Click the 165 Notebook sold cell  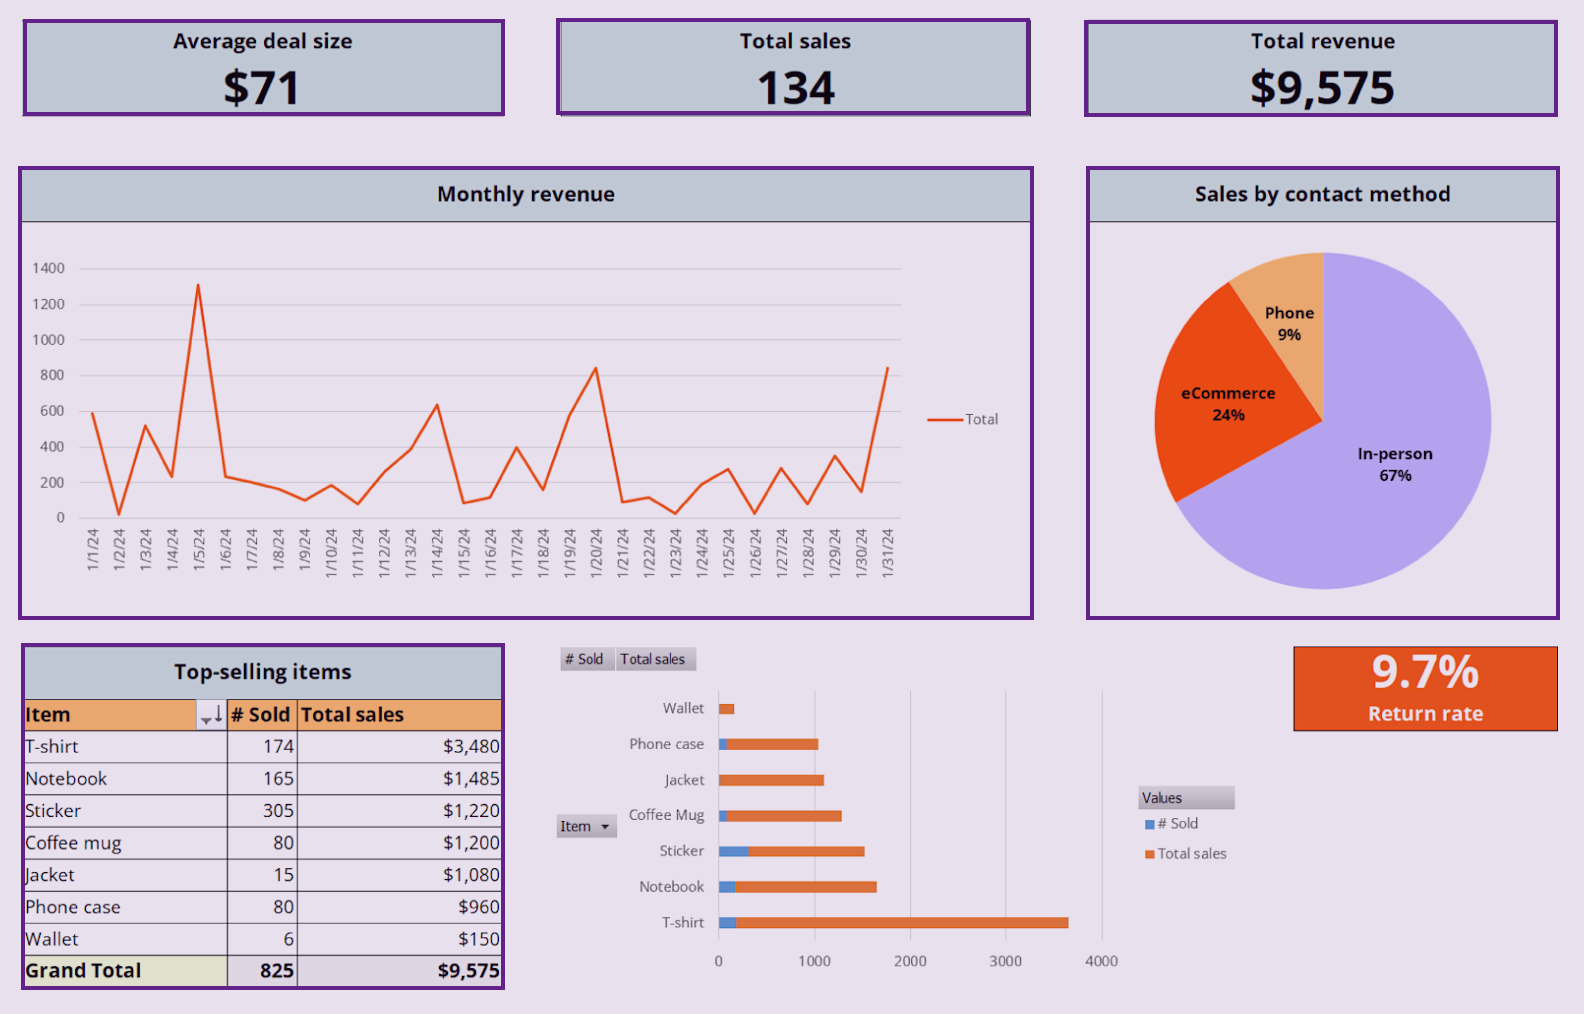tap(262, 779)
